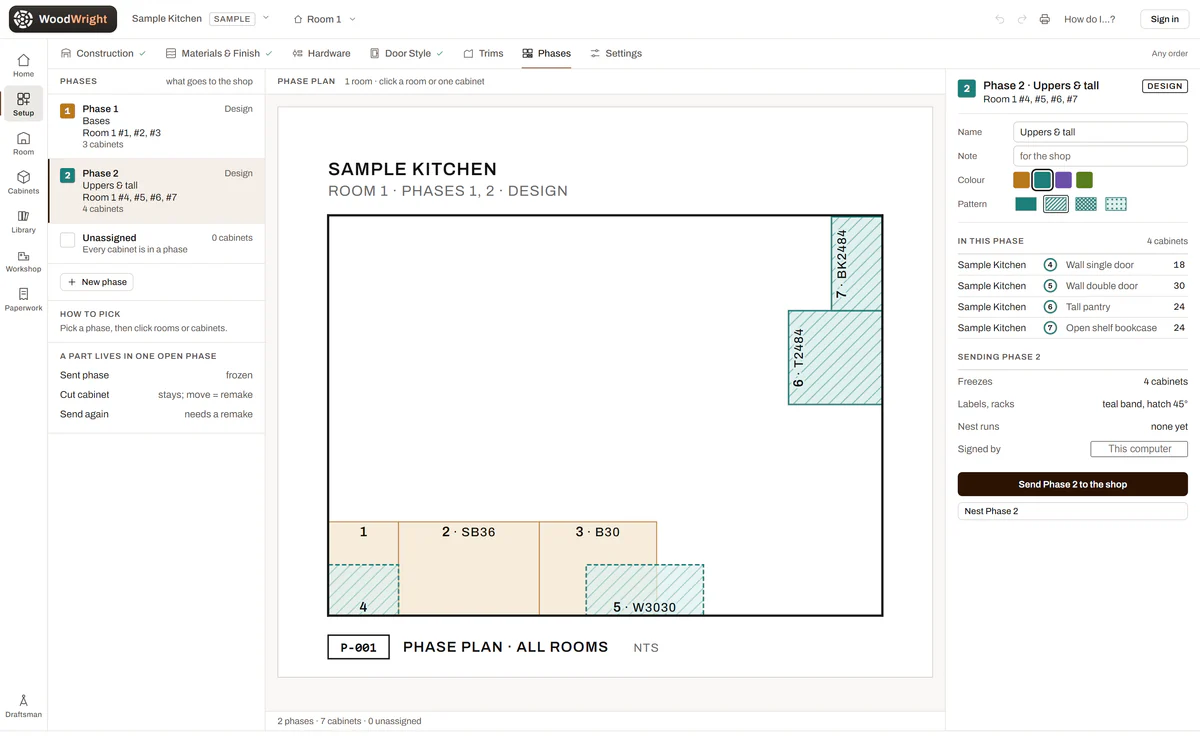The image size is (1200, 750).
Task: Switch to the Construction tab
Action: click(x=103, y=54)
